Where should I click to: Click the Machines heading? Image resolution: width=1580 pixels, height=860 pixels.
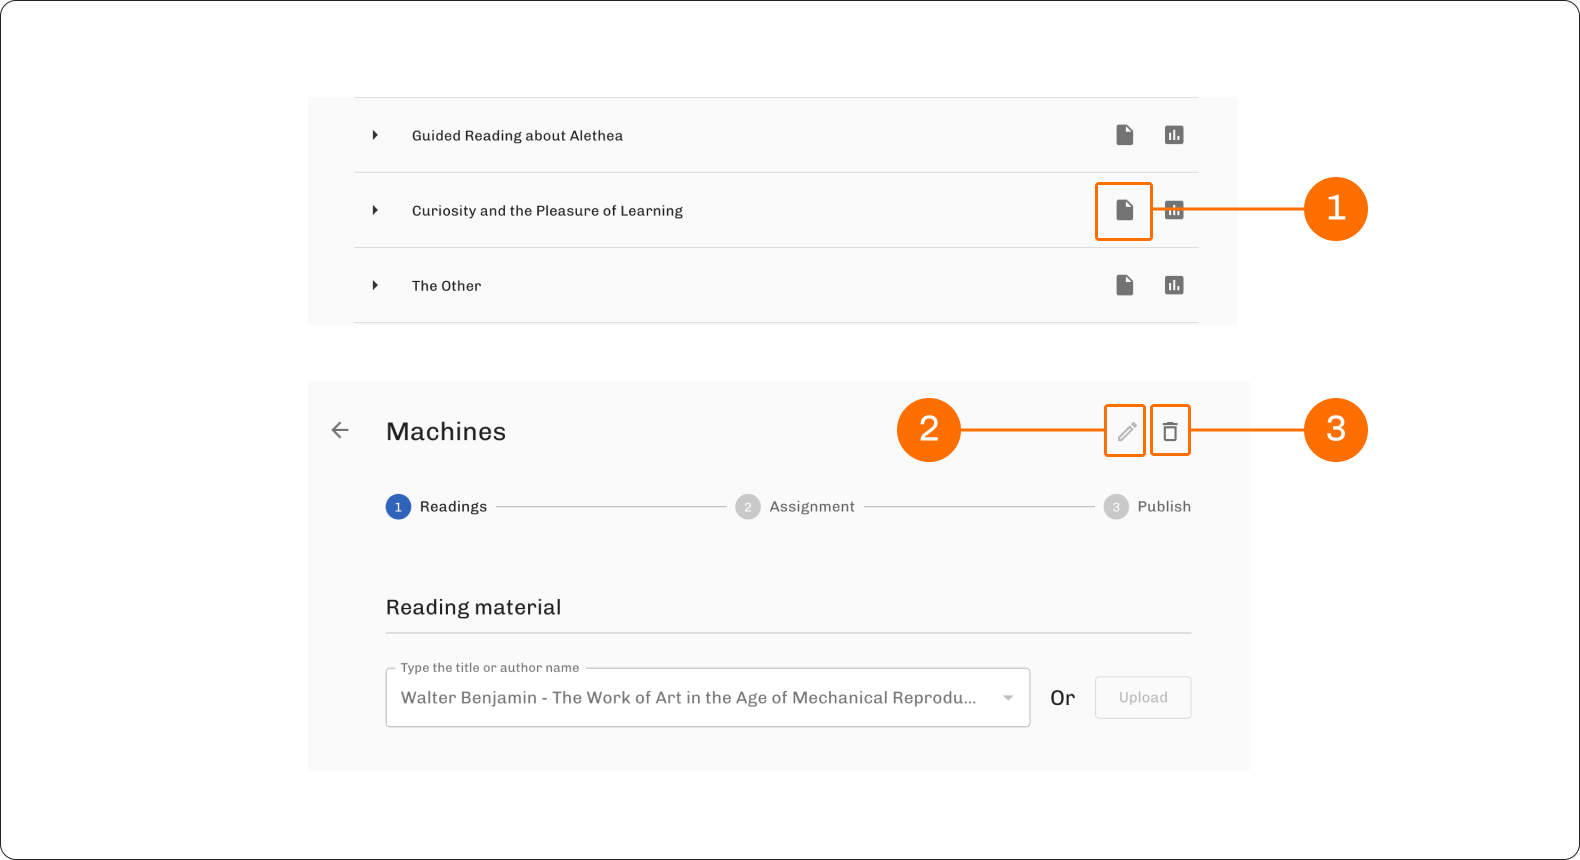tap(446, 431)
